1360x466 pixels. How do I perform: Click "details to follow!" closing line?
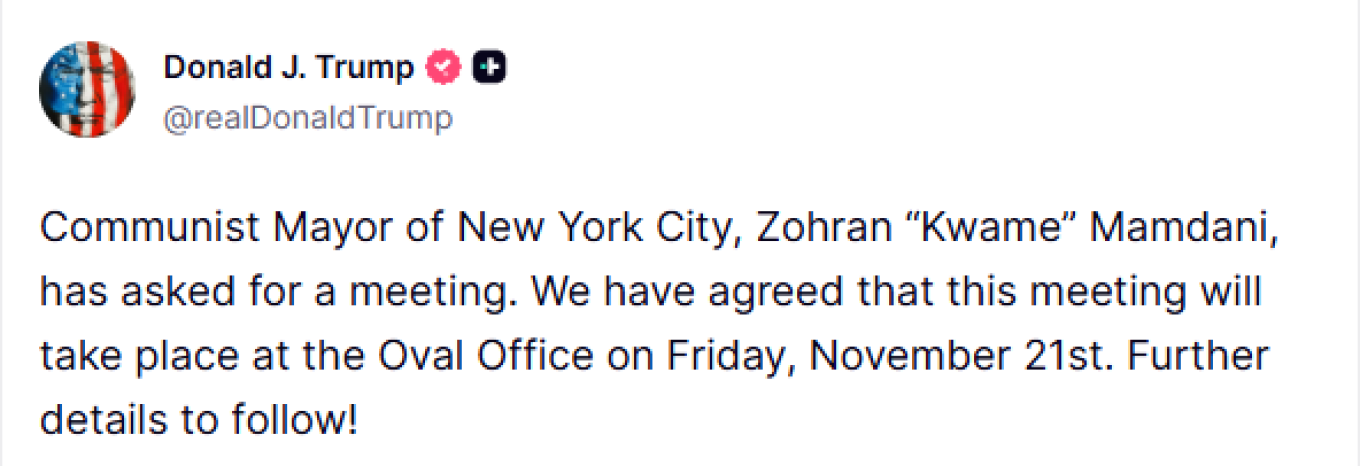coord(197,420)
